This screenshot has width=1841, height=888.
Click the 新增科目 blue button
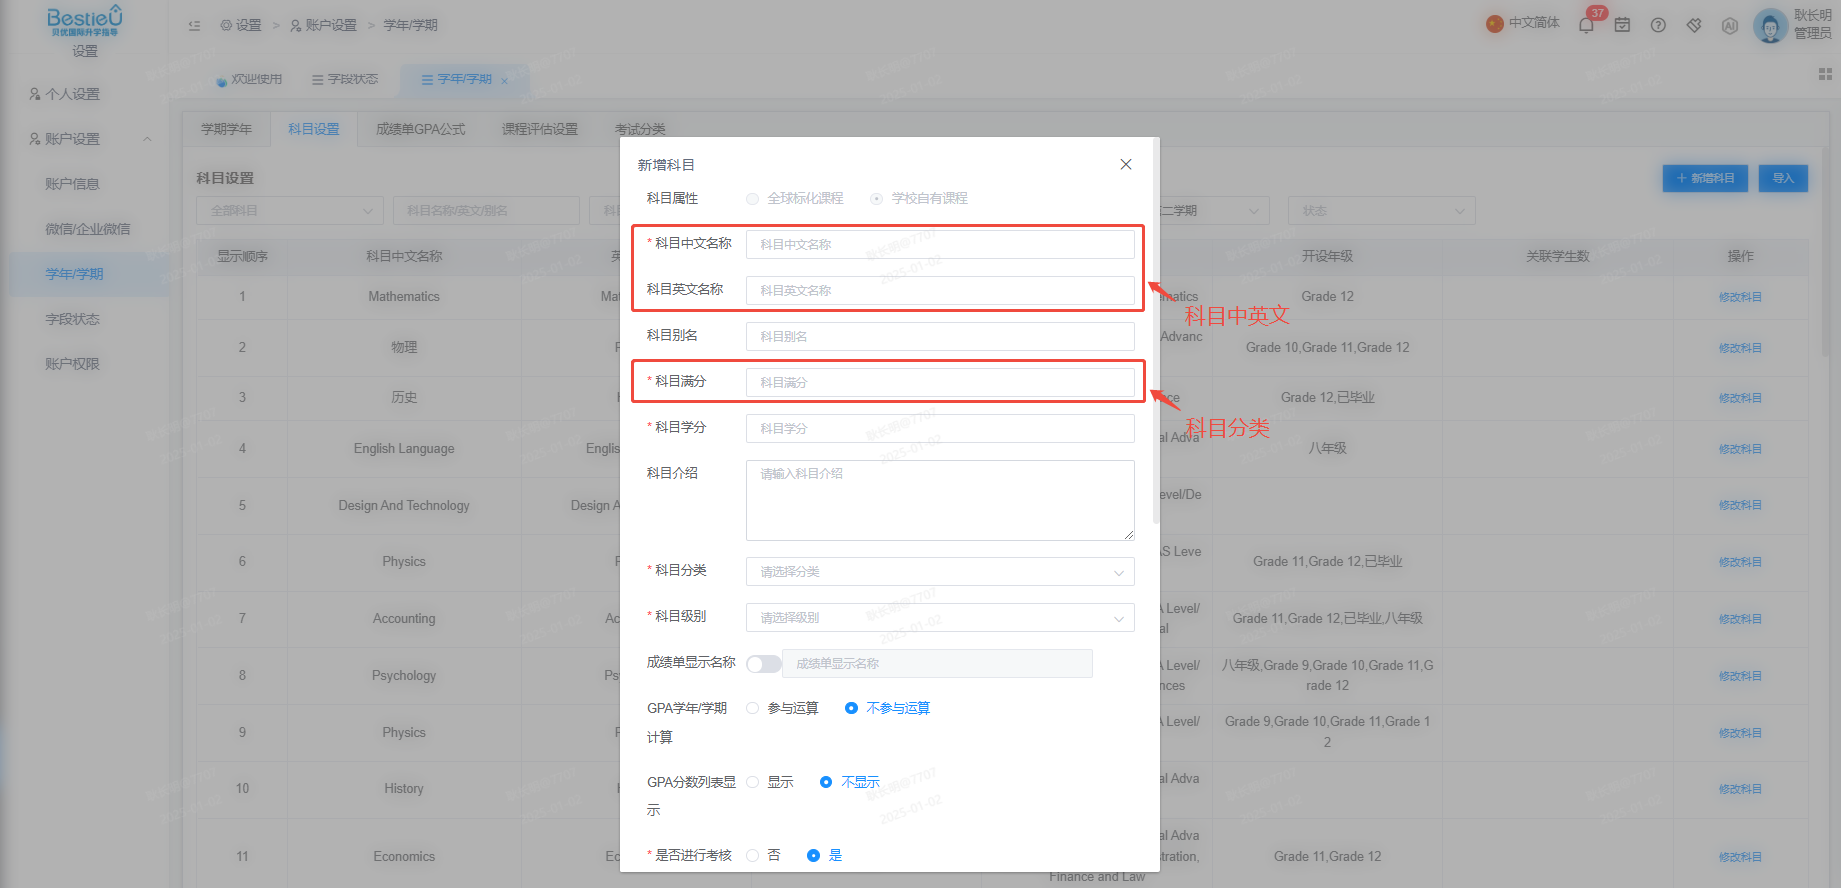click(x=1705, y=178)
